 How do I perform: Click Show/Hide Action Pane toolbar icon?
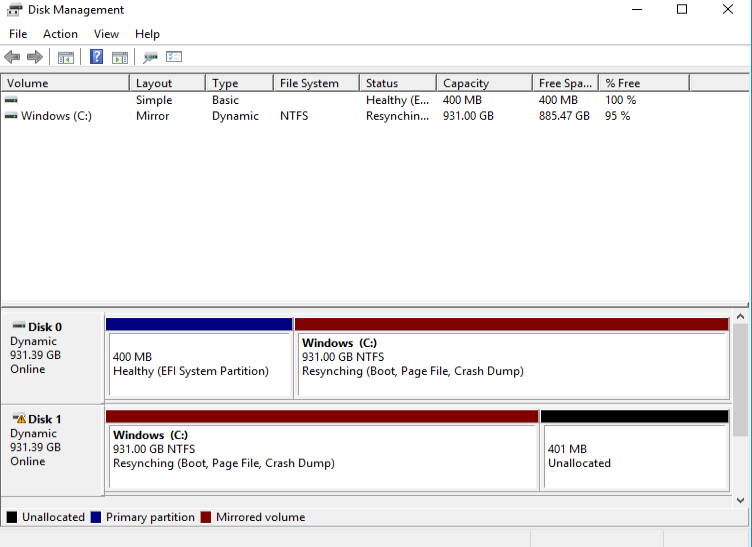(x=120, y=57)
